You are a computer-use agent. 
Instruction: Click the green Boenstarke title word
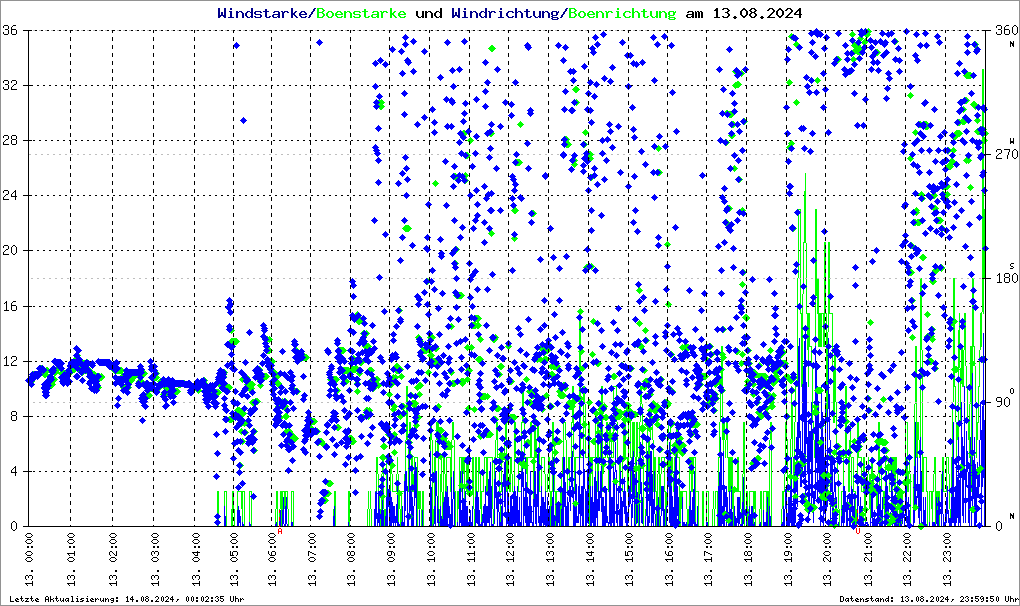click(361, 13)
